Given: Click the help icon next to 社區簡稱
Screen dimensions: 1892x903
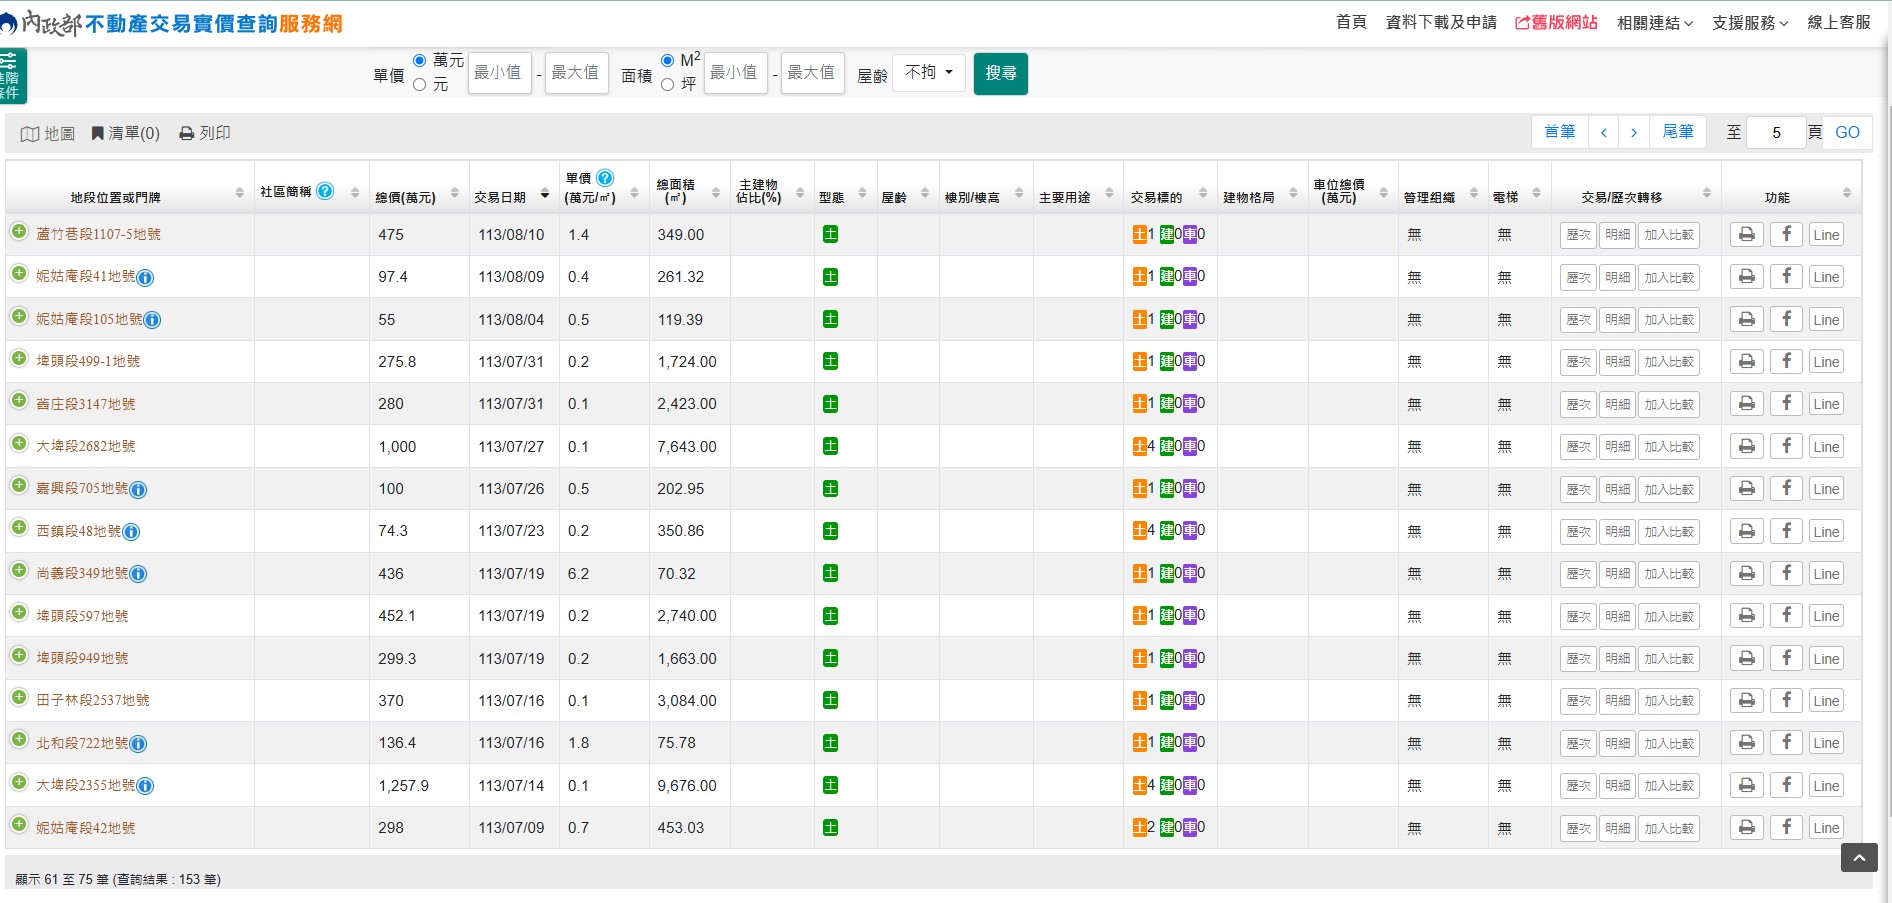Looking at the screenshot, I should pos(325,191).
